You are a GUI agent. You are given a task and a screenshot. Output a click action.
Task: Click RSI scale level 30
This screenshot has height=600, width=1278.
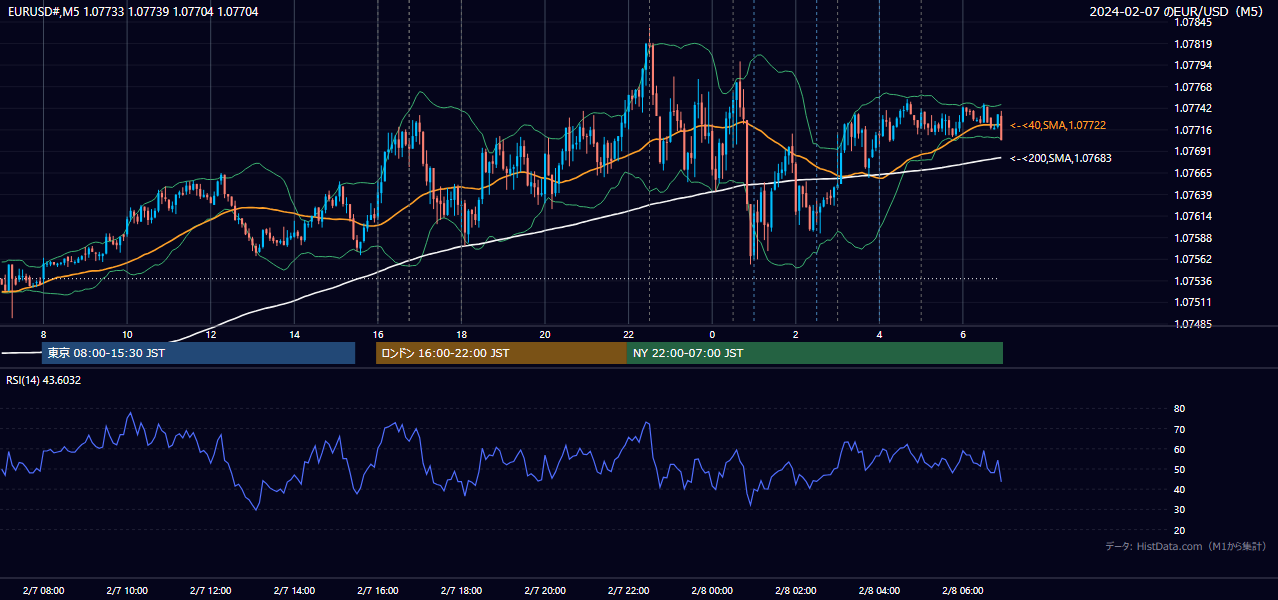coord(1179,510)
